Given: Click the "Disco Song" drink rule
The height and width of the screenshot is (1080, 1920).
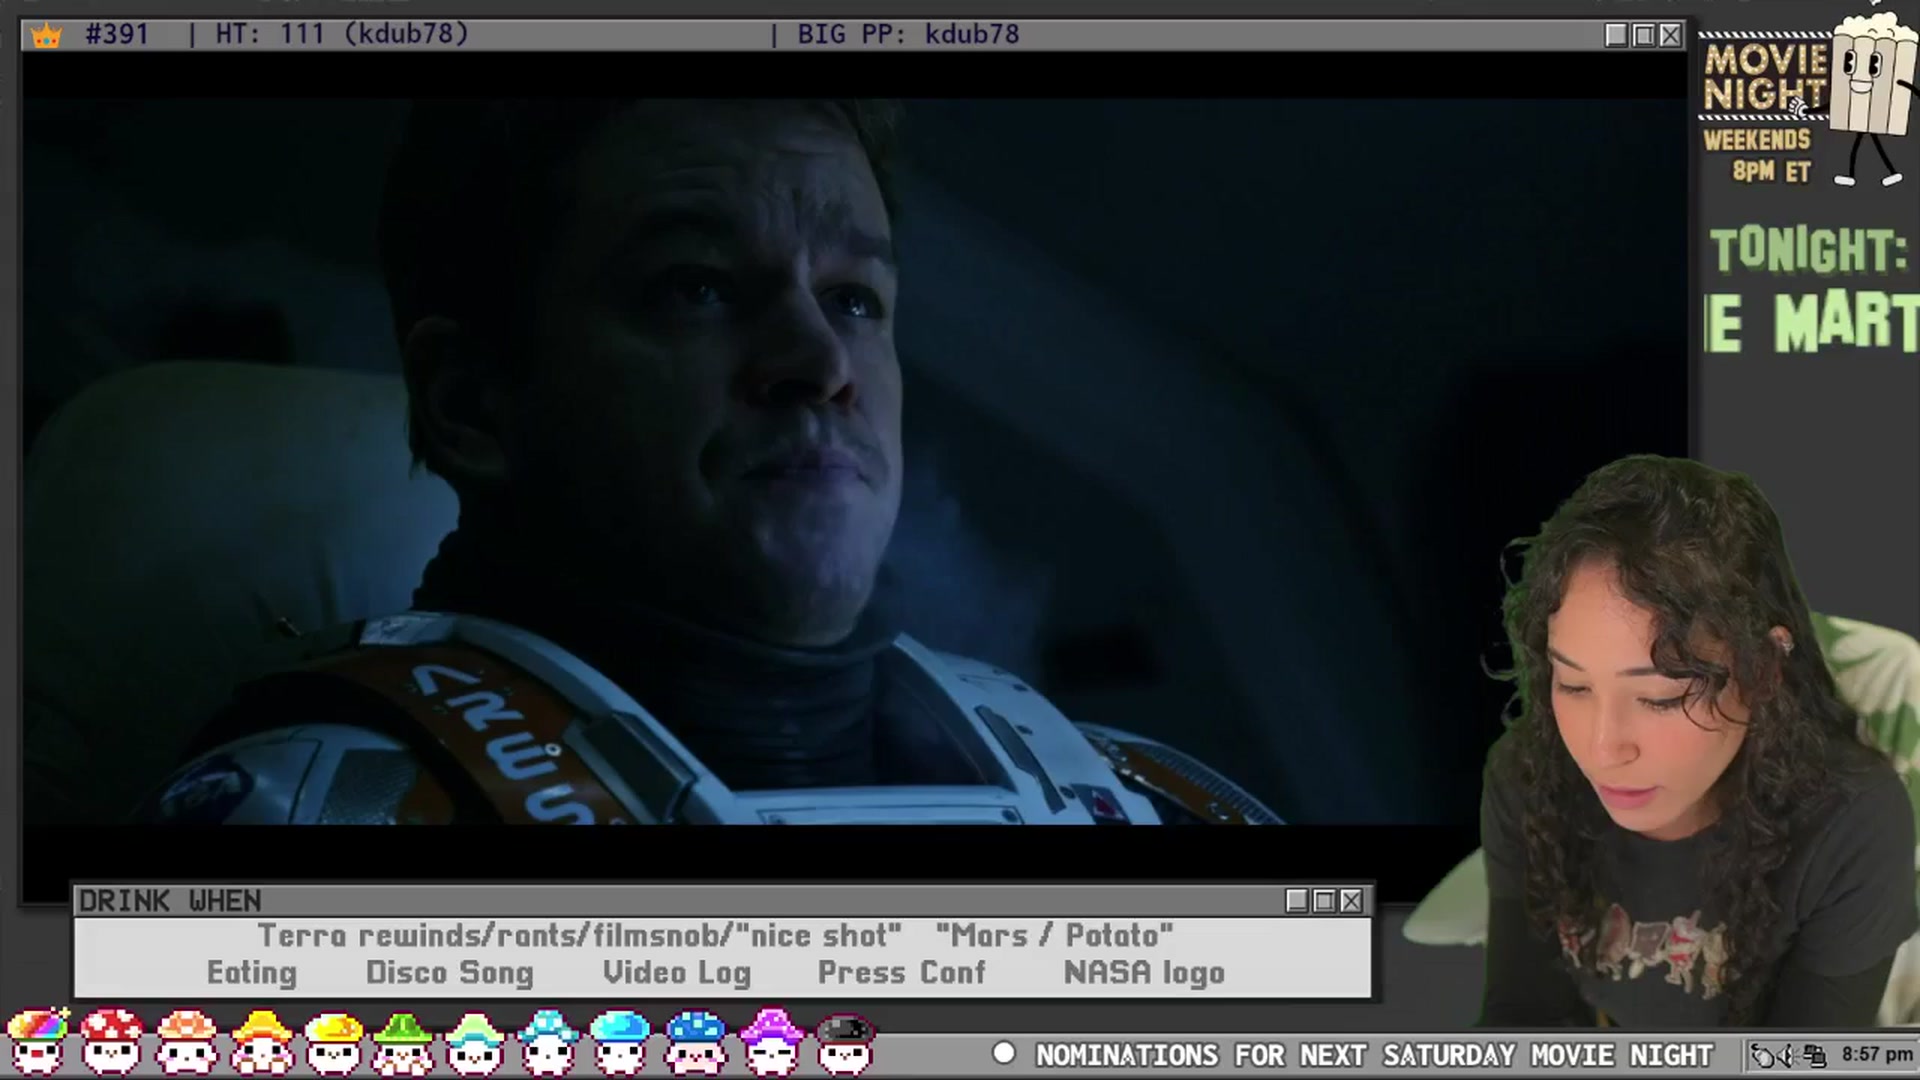Looking at the screenshot, I should coord(450,973).
